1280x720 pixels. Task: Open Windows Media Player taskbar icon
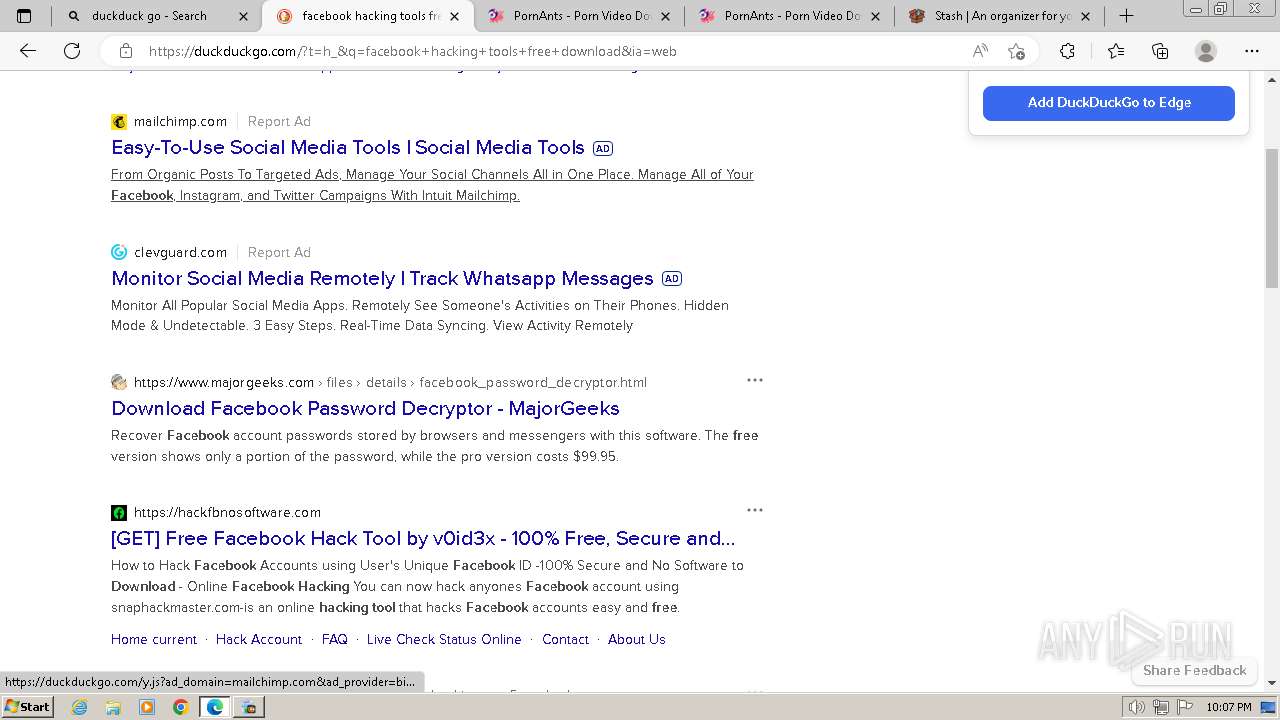pyautogui.click(x=147, y=707)
